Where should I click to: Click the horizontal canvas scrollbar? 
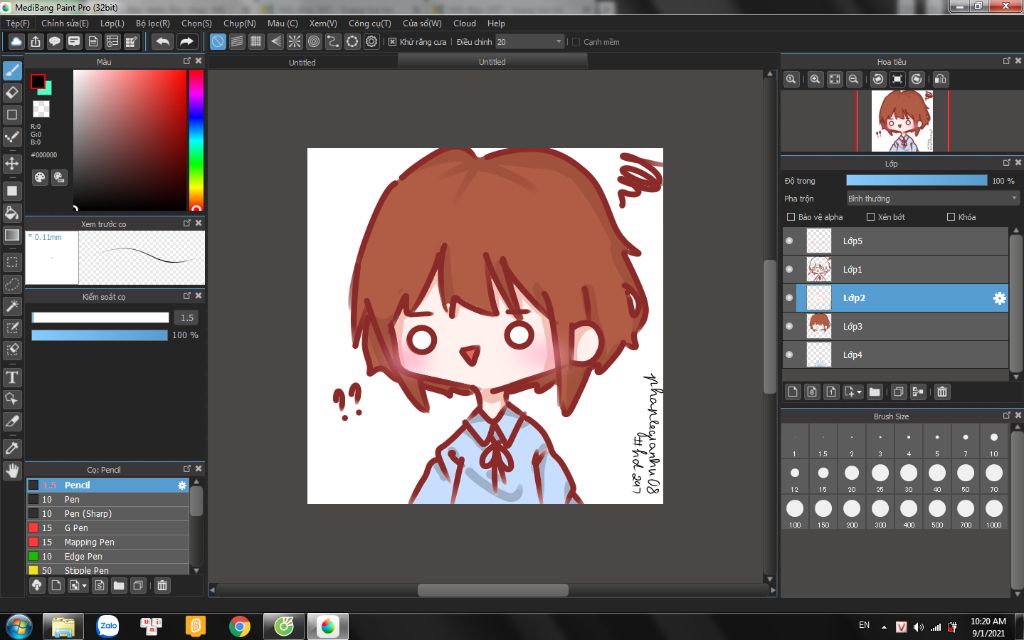(492, 590)
